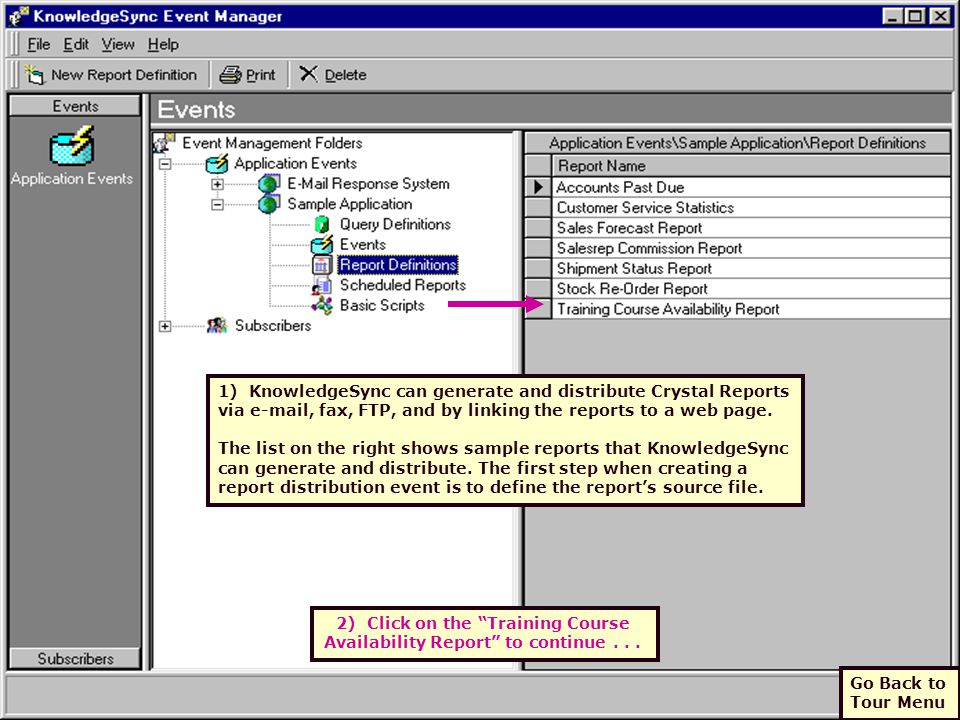Select the Accounts Past Due report
960x720 pixels.
(751, 187)
